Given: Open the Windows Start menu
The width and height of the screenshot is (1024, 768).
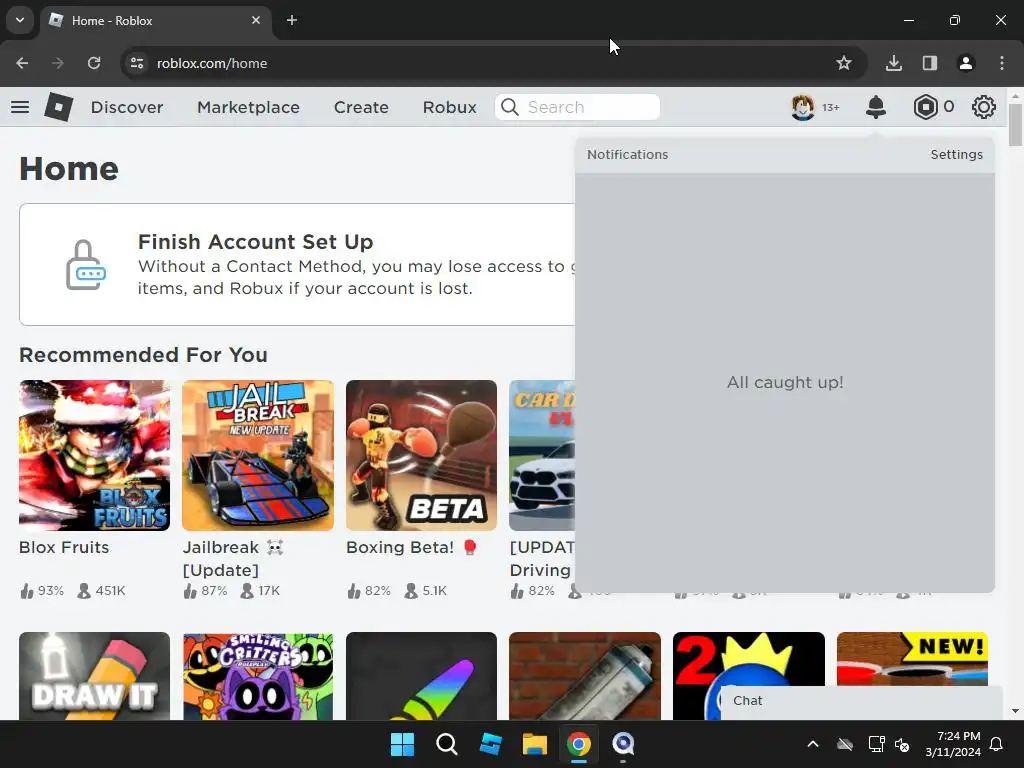Looking at the screenshot, I should (402, 744).
